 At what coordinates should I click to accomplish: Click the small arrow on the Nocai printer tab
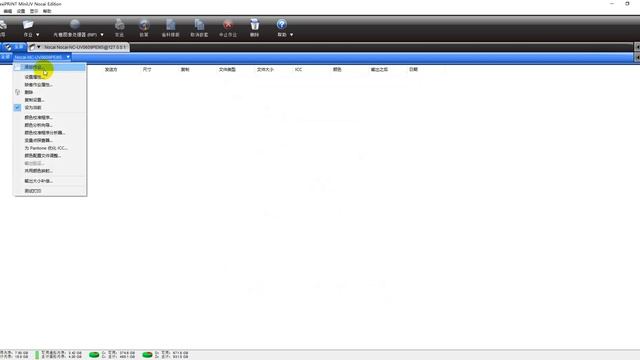click(39, 47)
